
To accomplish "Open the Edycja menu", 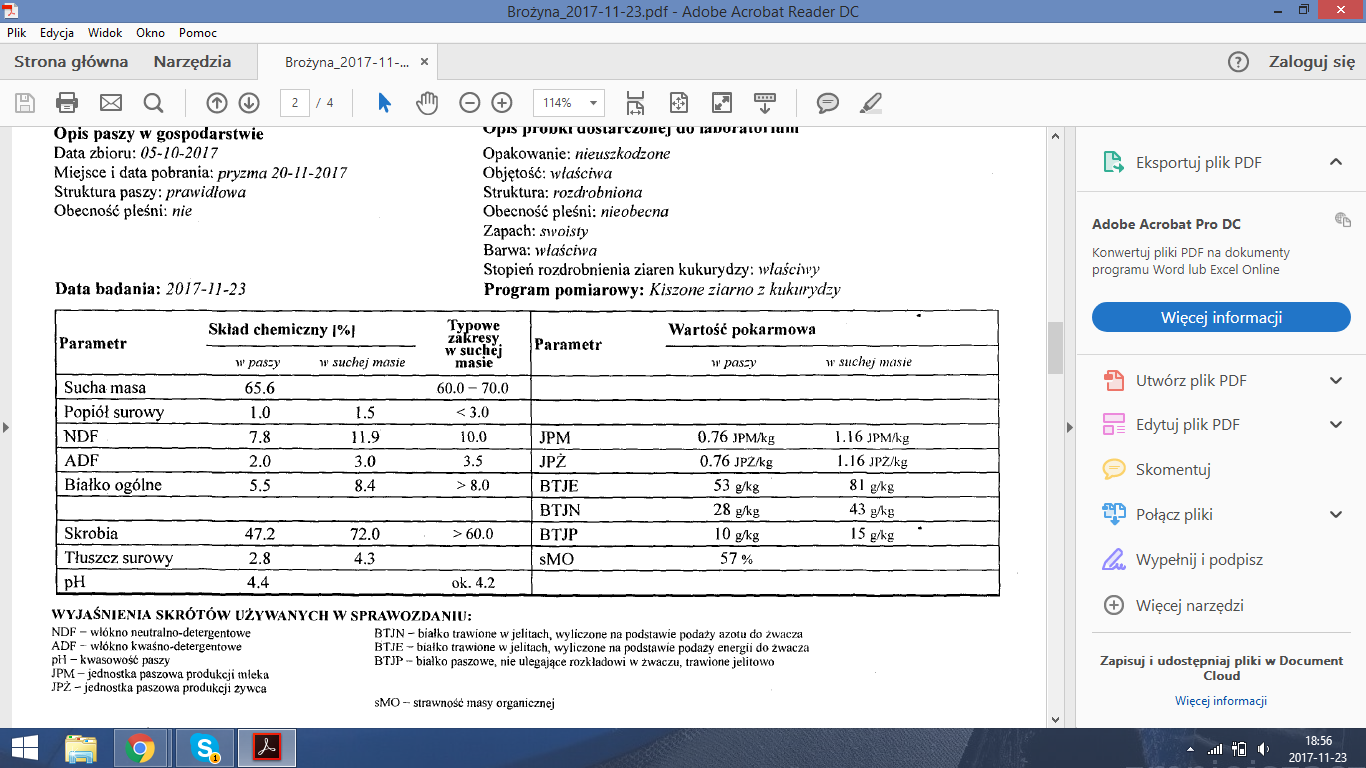I will tap(57, 33).
